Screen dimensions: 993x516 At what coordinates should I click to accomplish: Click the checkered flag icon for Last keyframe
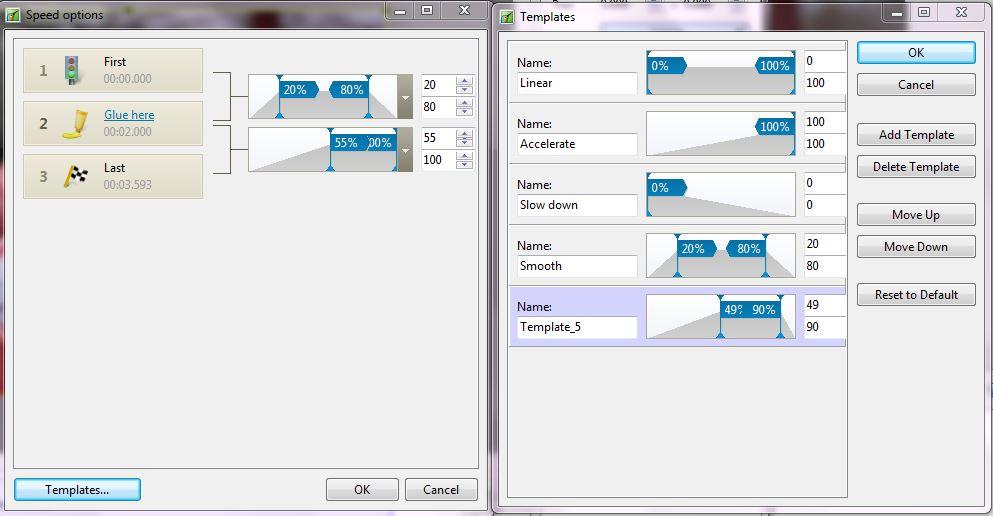click(x=75, y=176)
